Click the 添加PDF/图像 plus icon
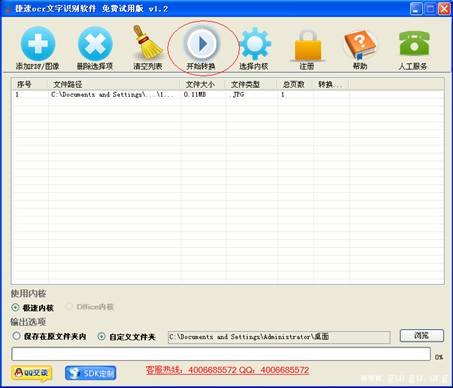The width and height of the screenshot is (453, 388). [38, 44]
